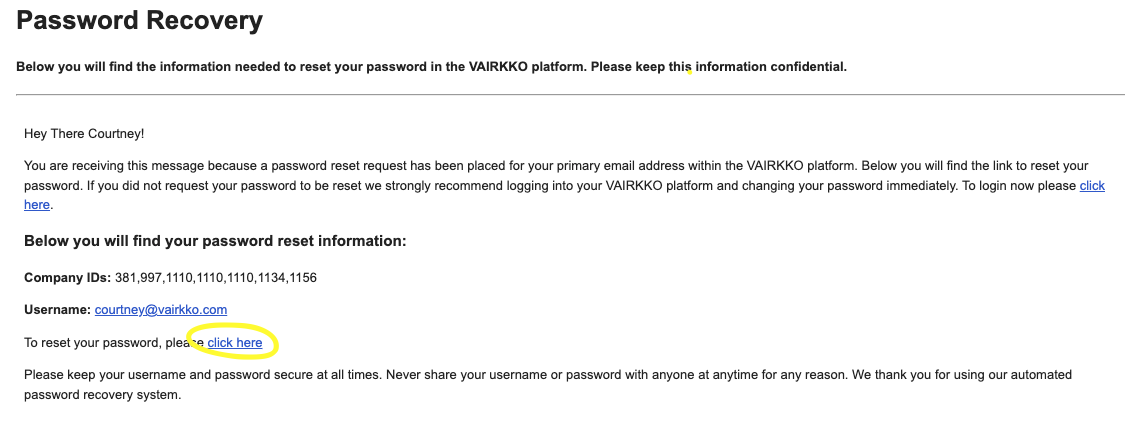Open the courtney@vairkko.com email link
Image resolution: width=1125 pixels, height=421 pixels.
[x=160, y=310]
